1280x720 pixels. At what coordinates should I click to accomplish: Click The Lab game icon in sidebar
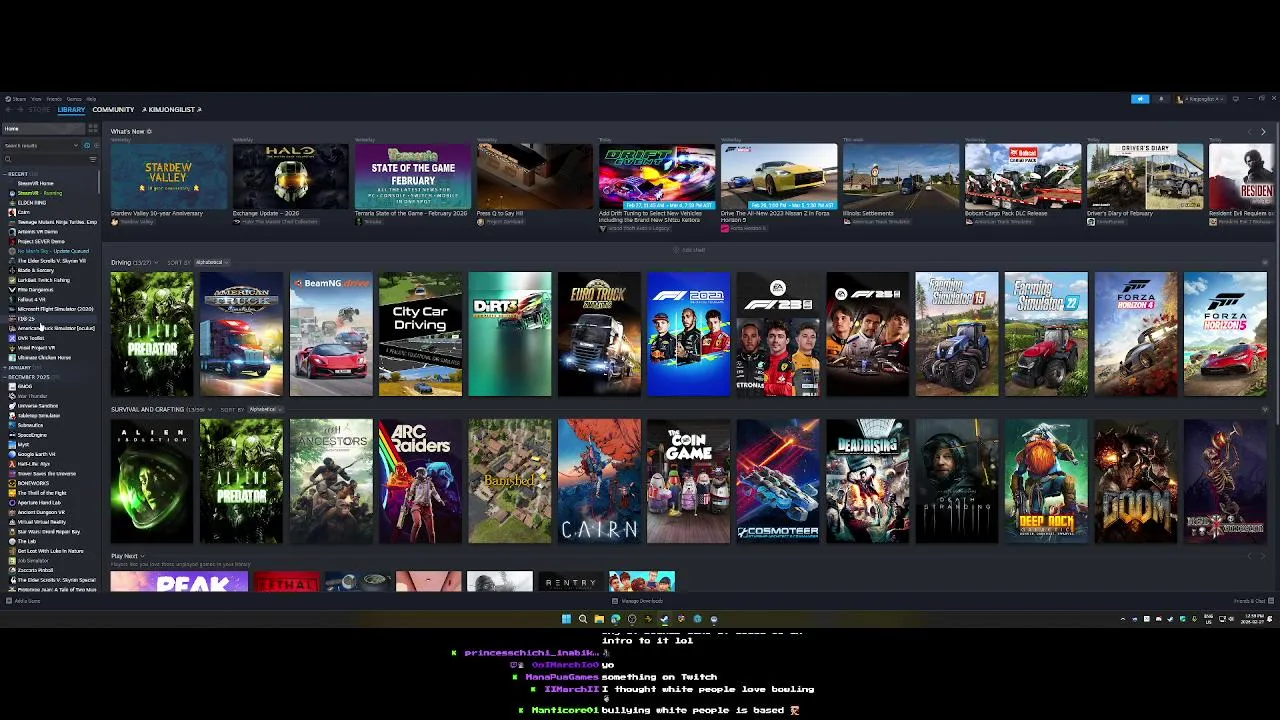tap(12, 541)
